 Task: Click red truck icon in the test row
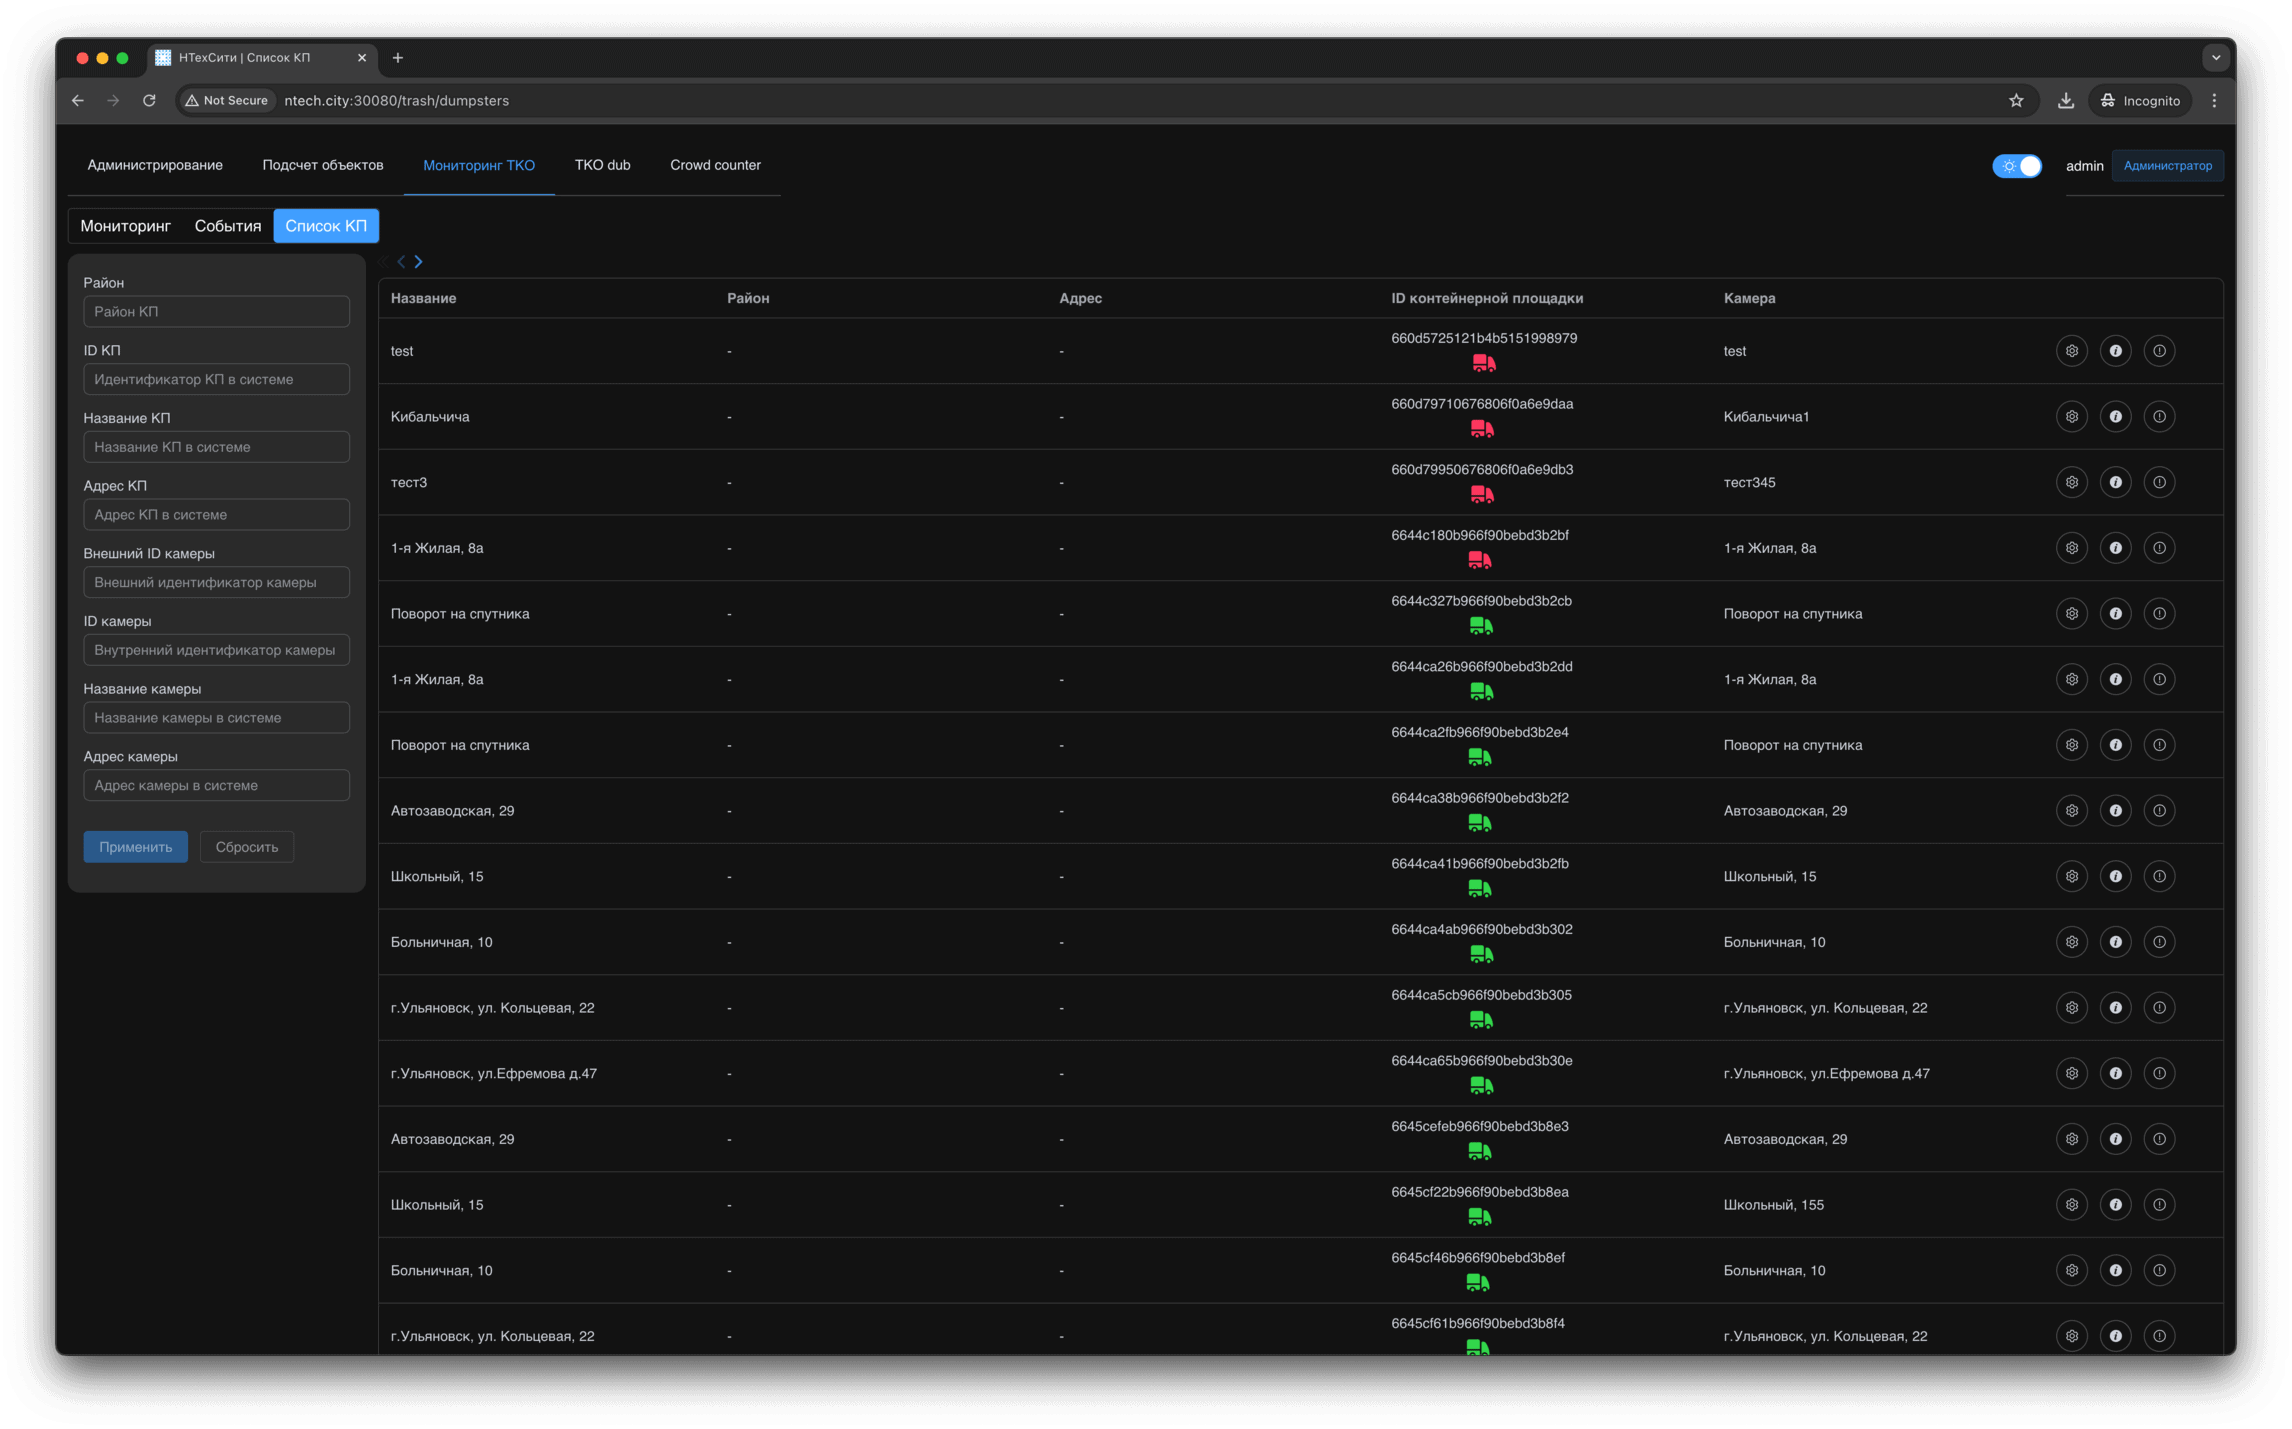(1483, 363)
